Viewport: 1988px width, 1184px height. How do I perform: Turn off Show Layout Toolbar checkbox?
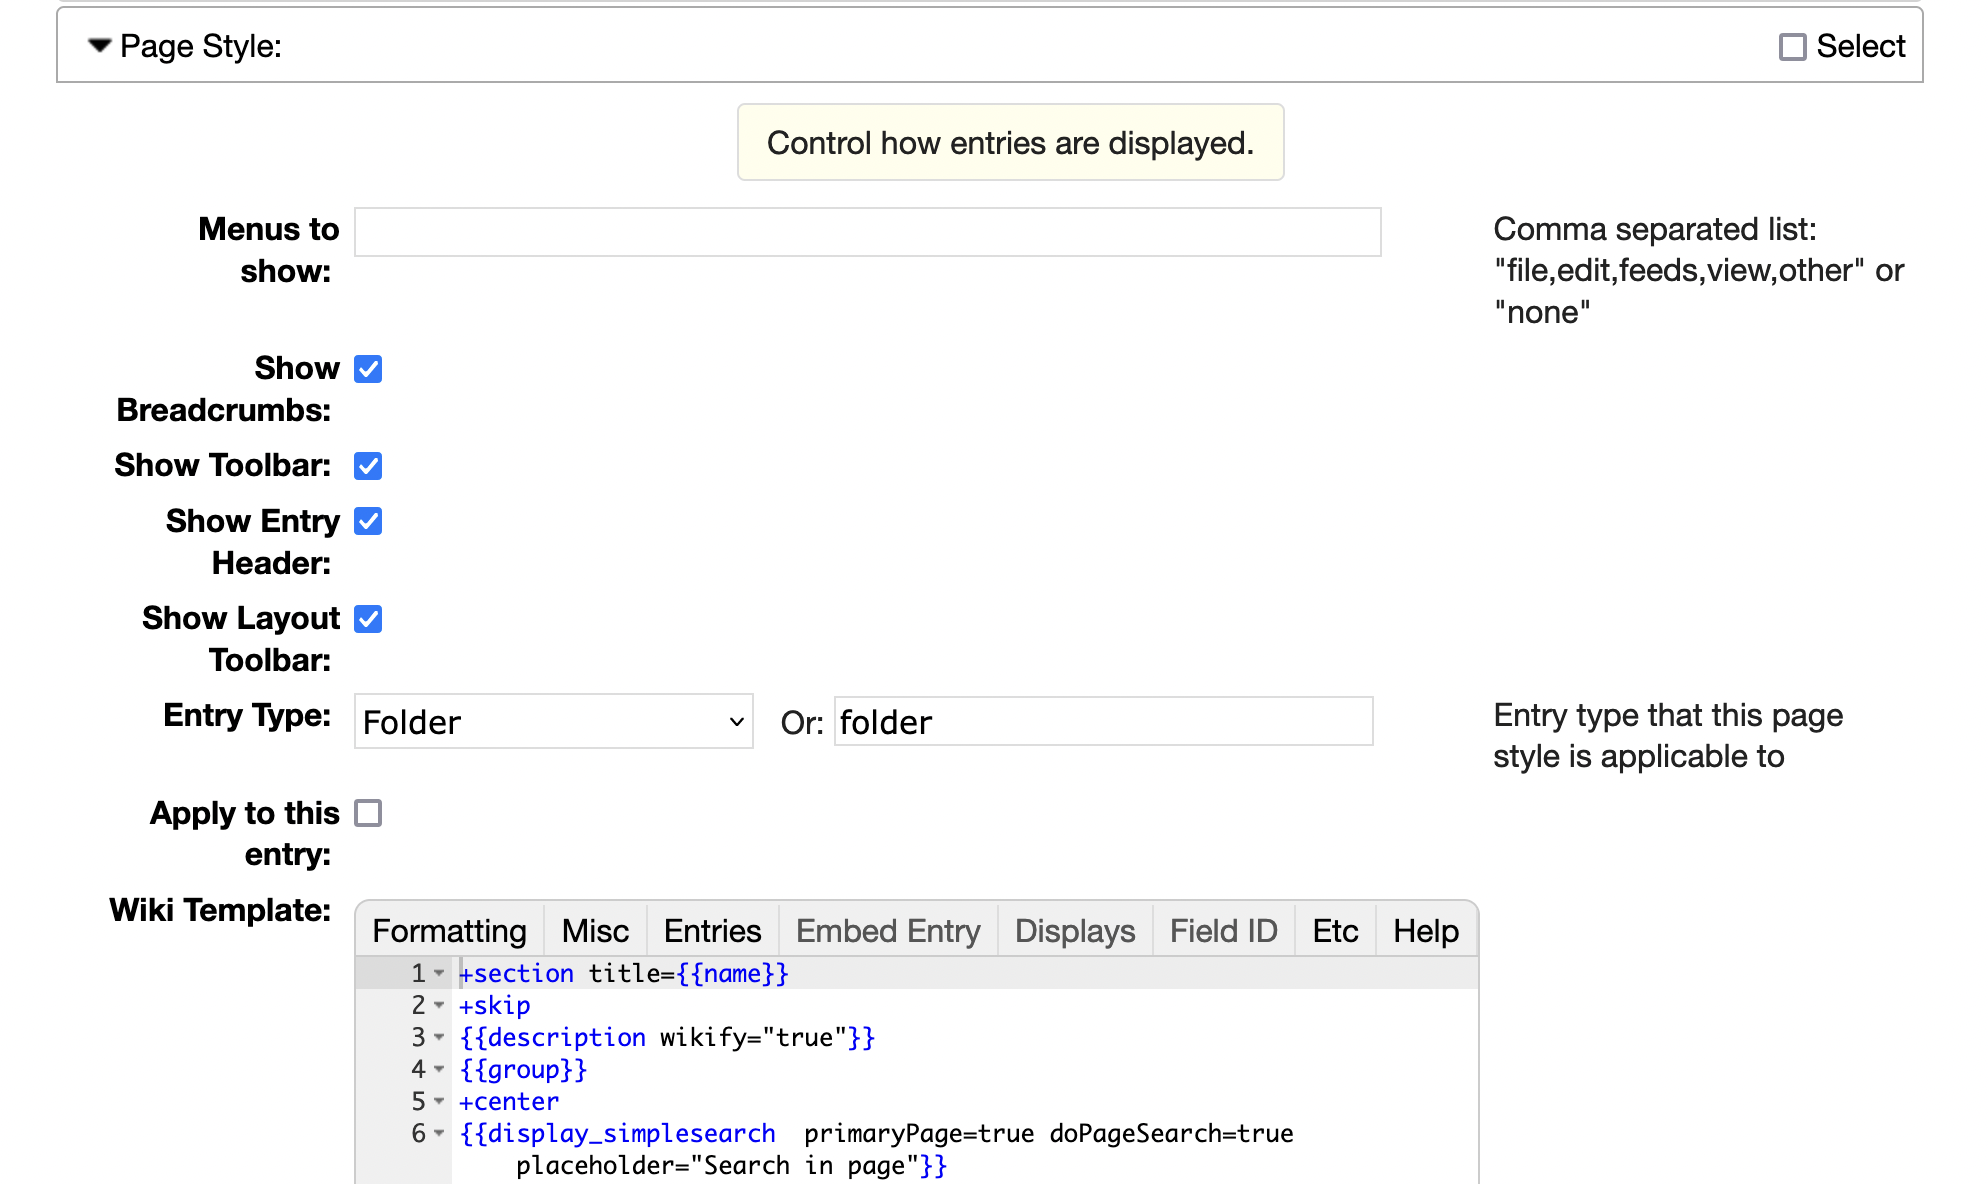368,619
